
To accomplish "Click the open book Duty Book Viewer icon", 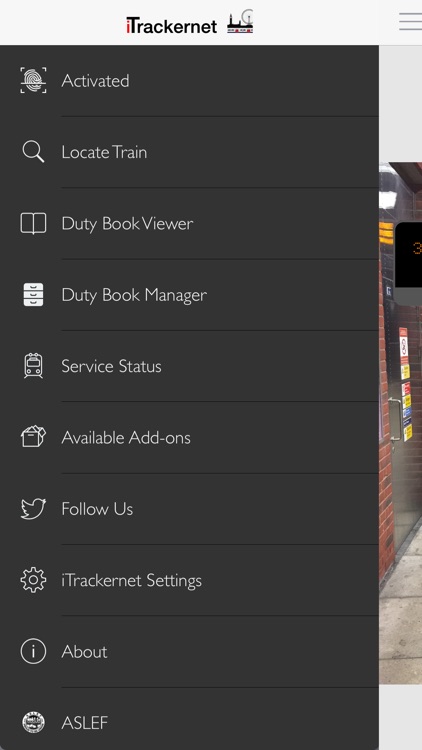I will pos(33,223).
